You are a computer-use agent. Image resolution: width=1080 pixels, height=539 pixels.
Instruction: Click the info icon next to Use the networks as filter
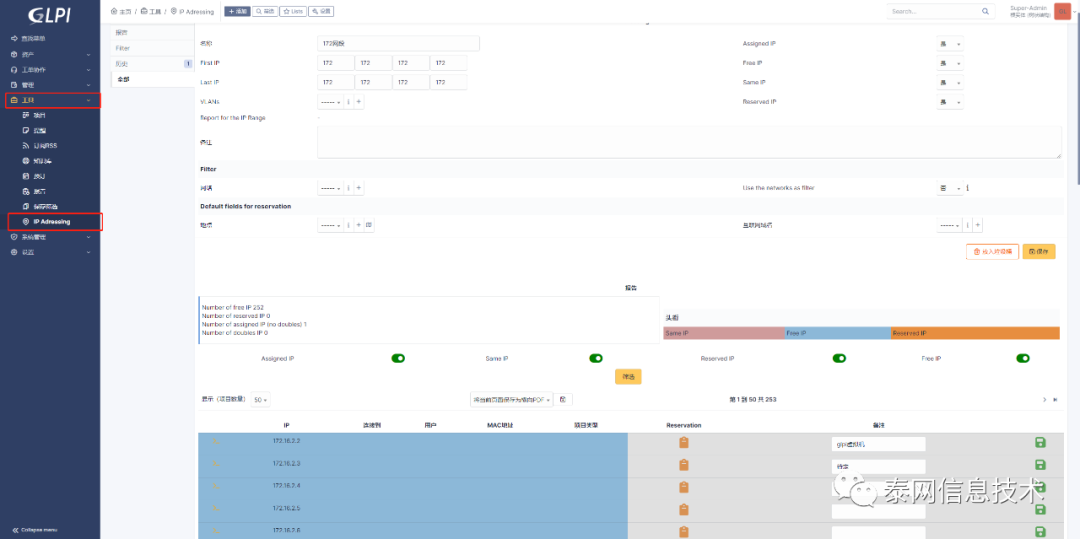click(967, 188)
